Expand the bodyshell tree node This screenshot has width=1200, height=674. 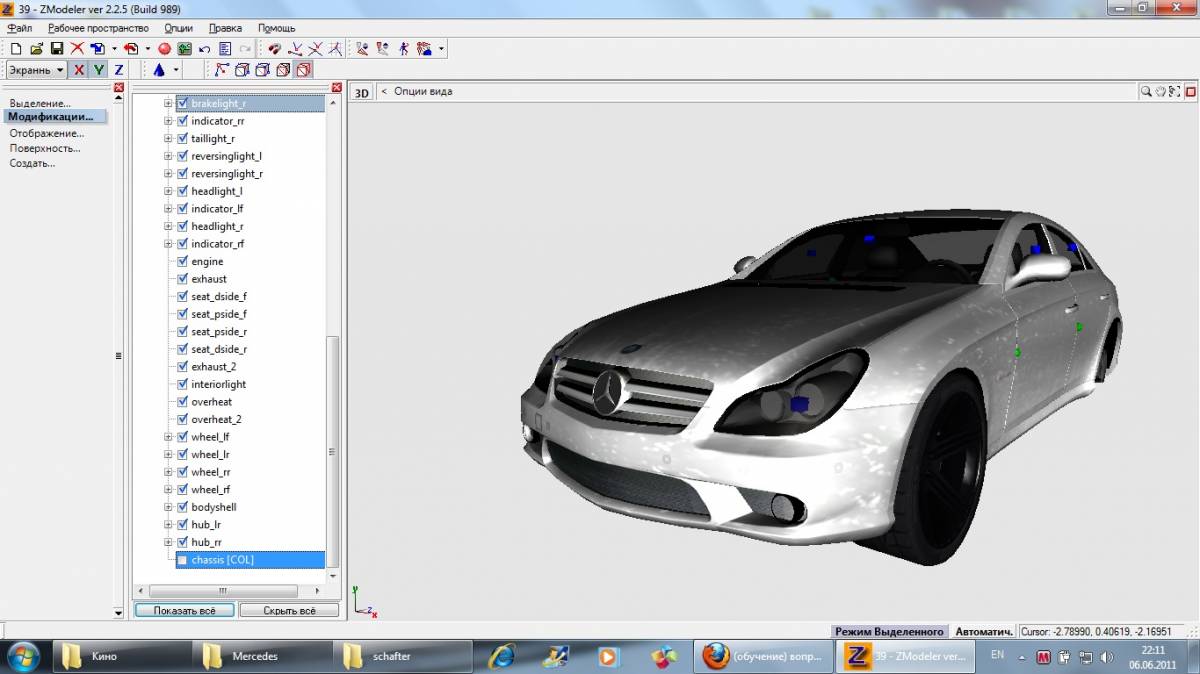168,507
